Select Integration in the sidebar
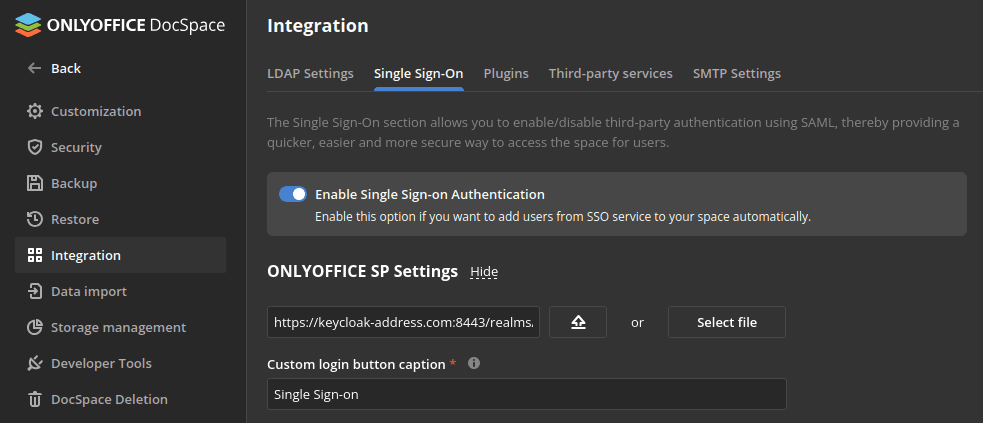This screenshot has width=983, height=423. pyautogui.click(x=120, y=255)
